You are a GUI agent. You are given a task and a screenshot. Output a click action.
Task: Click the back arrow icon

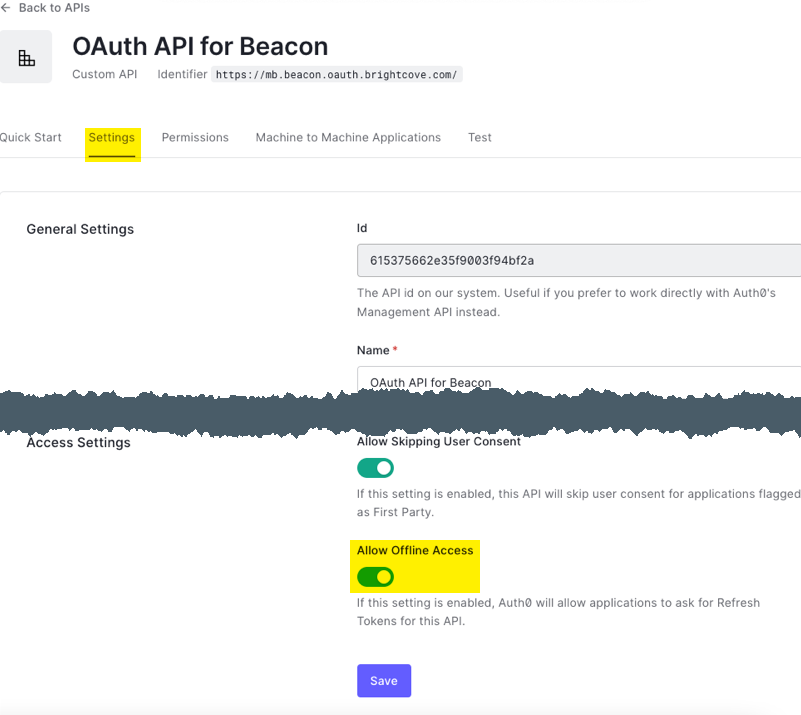6,8
